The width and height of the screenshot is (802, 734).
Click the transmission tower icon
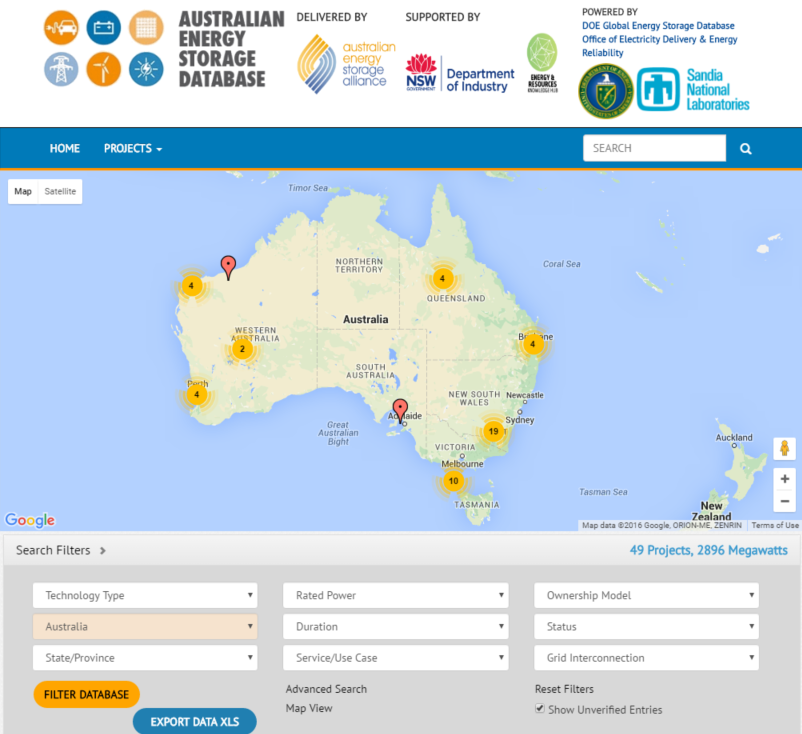pyautogui.click(x=61, y=69)
